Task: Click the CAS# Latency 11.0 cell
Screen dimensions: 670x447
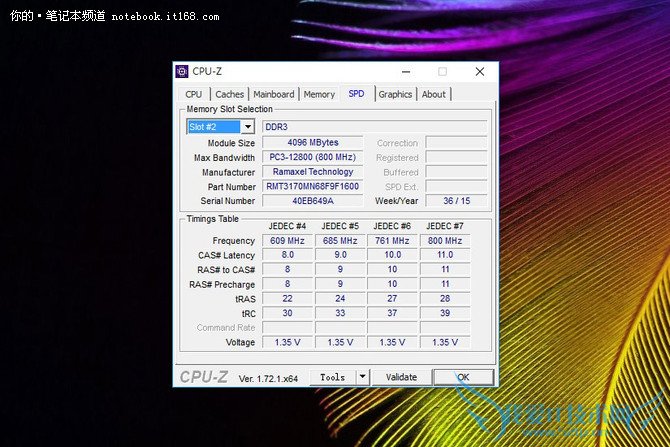Action: [445, 255]
